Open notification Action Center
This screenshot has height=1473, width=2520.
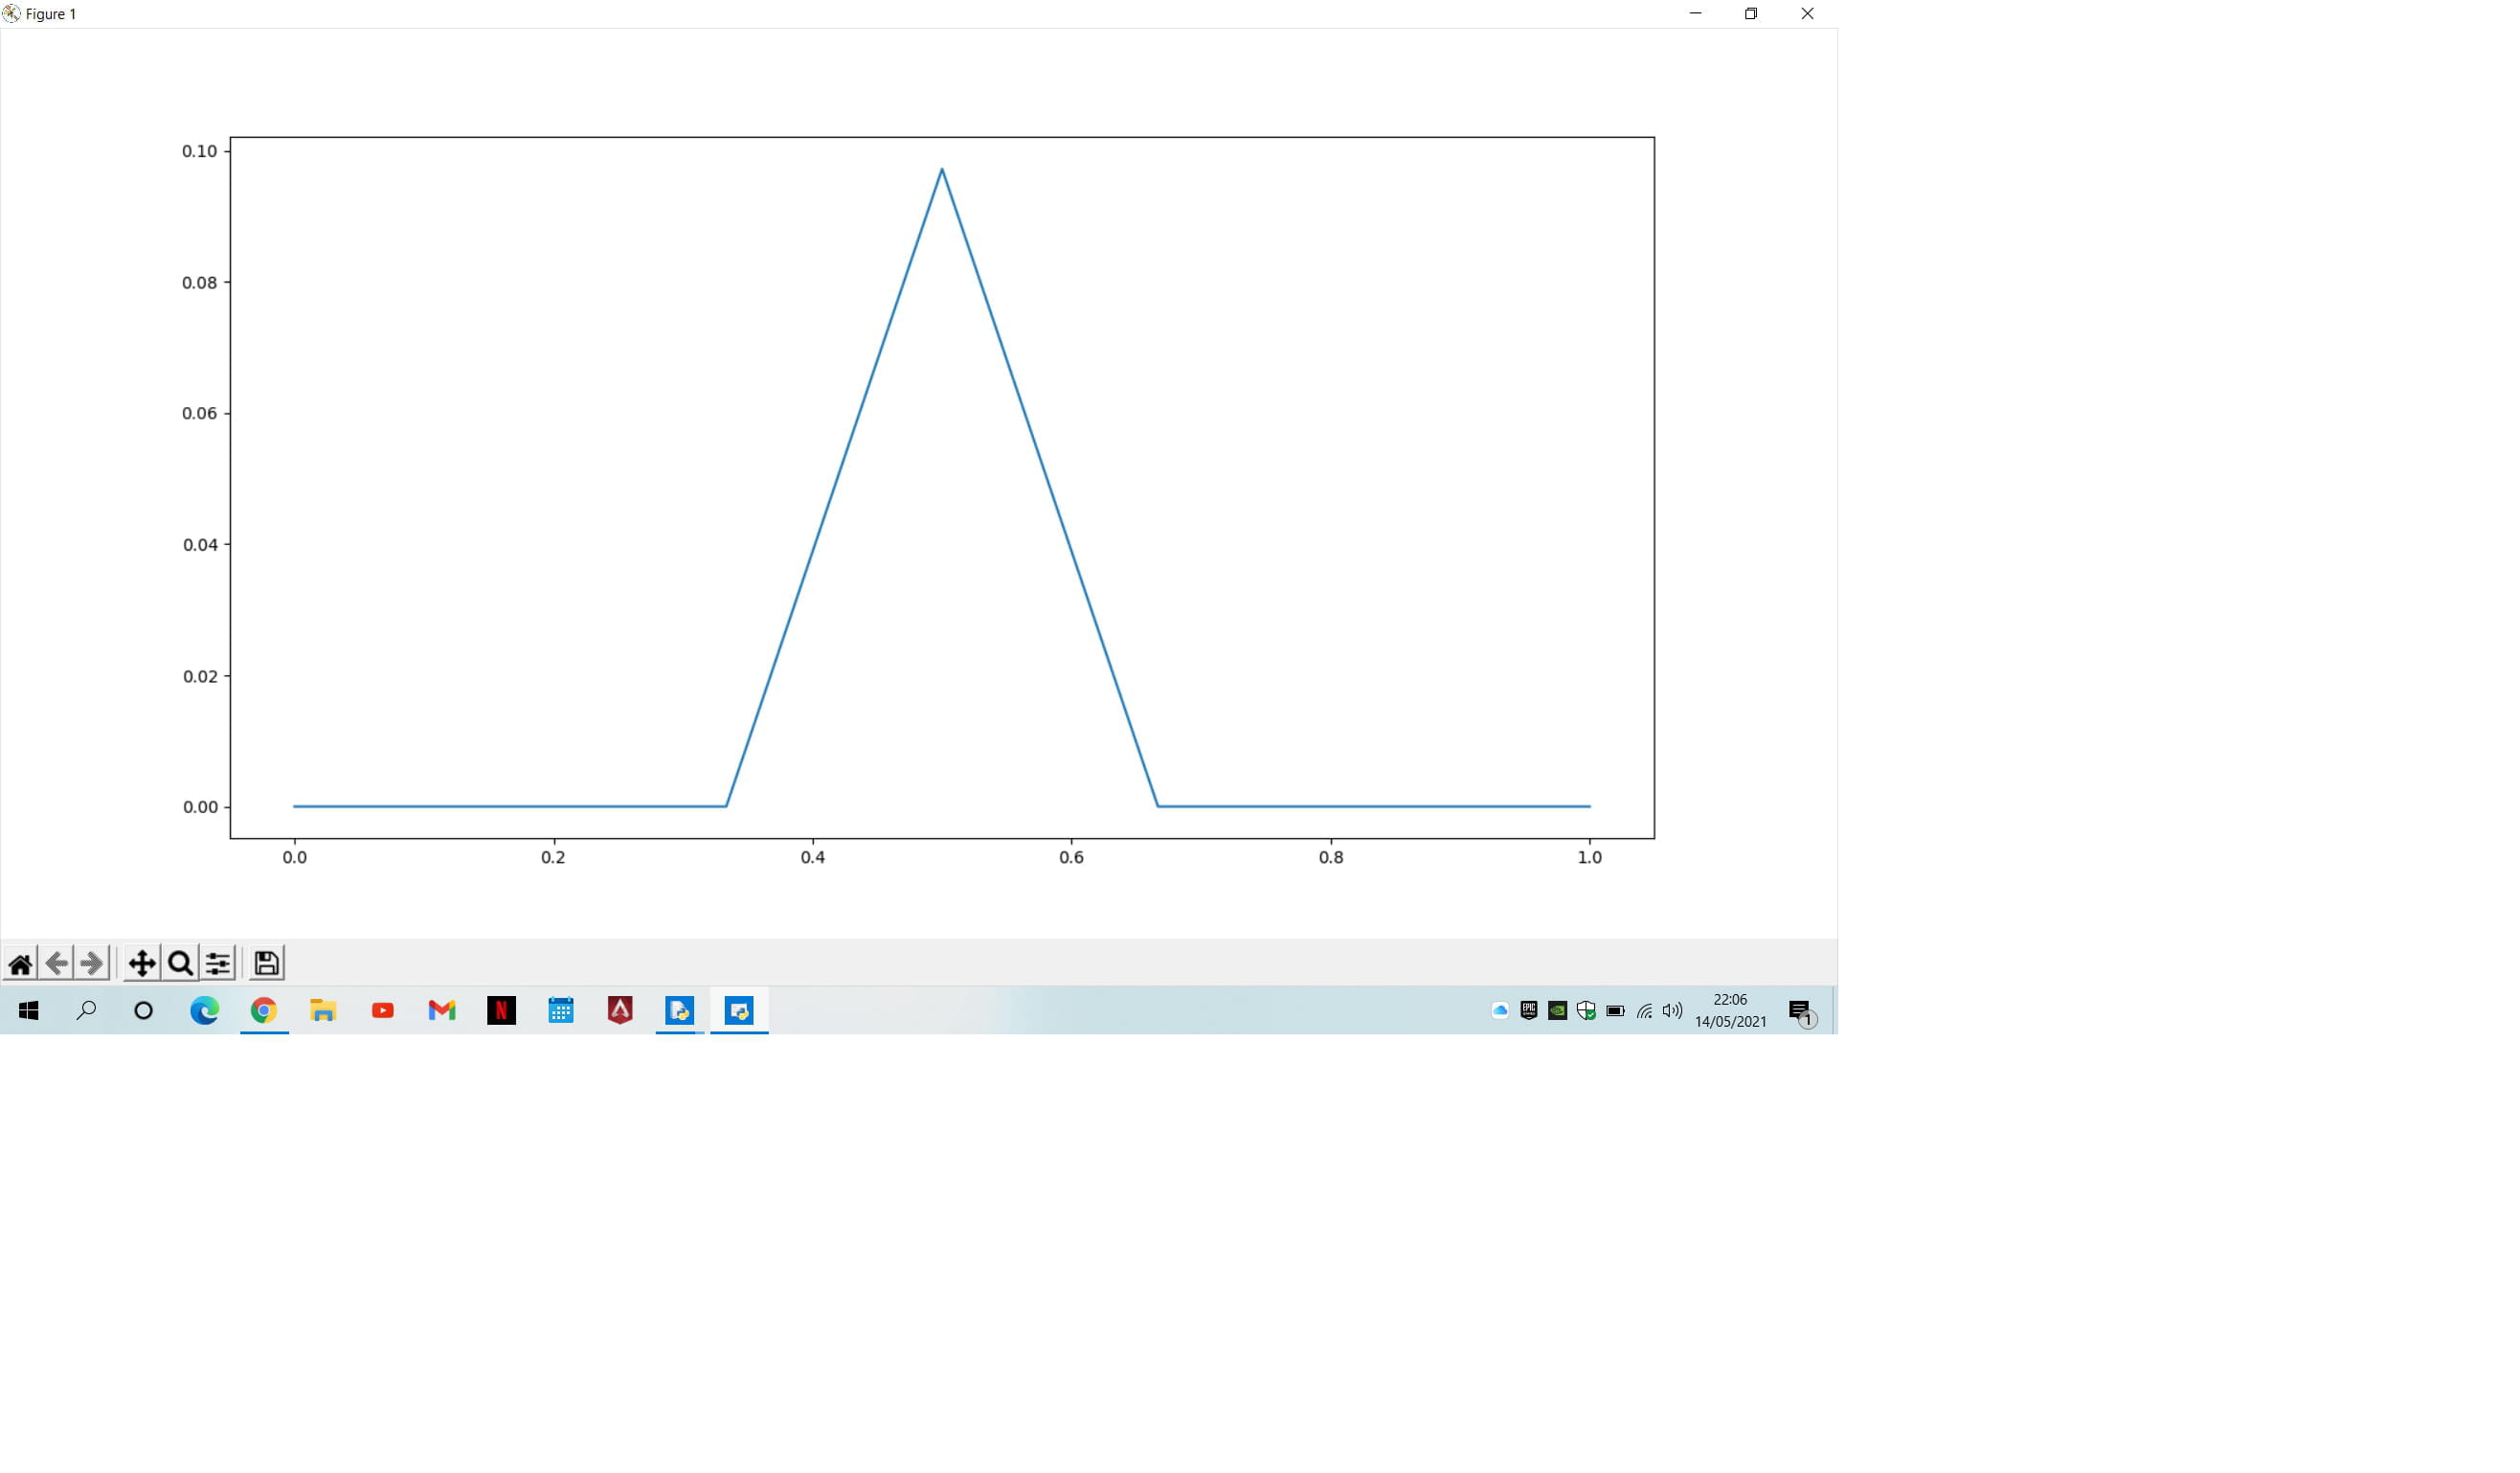[1802, 1012]
